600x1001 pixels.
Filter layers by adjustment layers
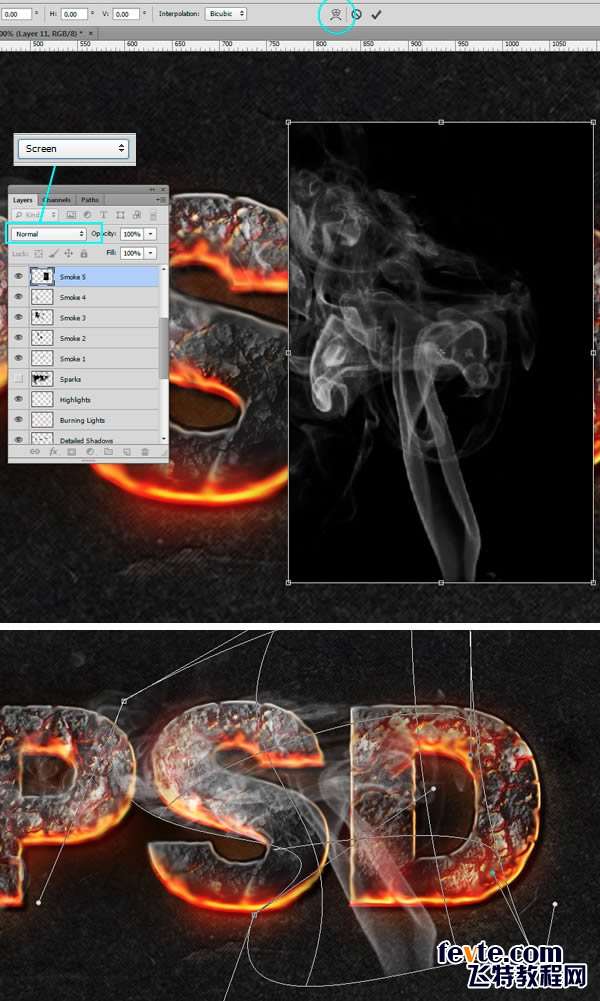(87, 214)
